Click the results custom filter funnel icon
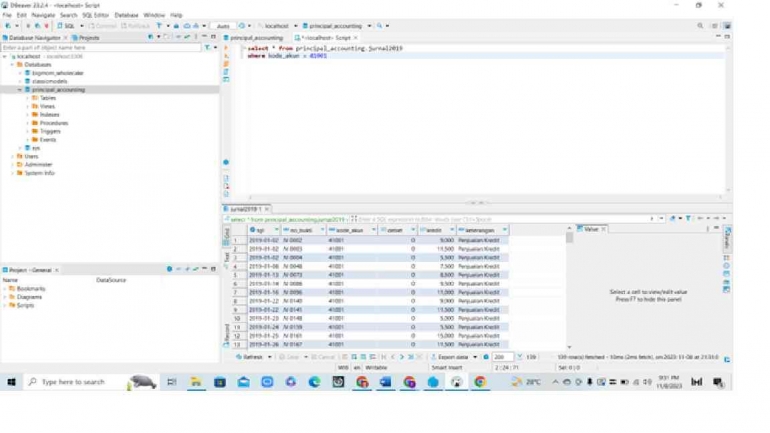The image size is (770, 433). click(x=688, y=218)
